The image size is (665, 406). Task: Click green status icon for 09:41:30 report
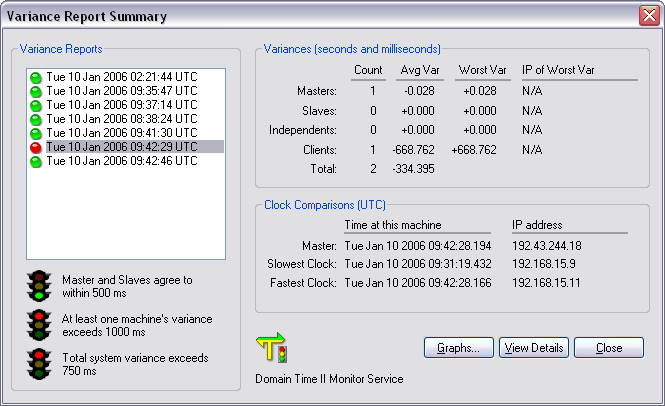point(36,134)
